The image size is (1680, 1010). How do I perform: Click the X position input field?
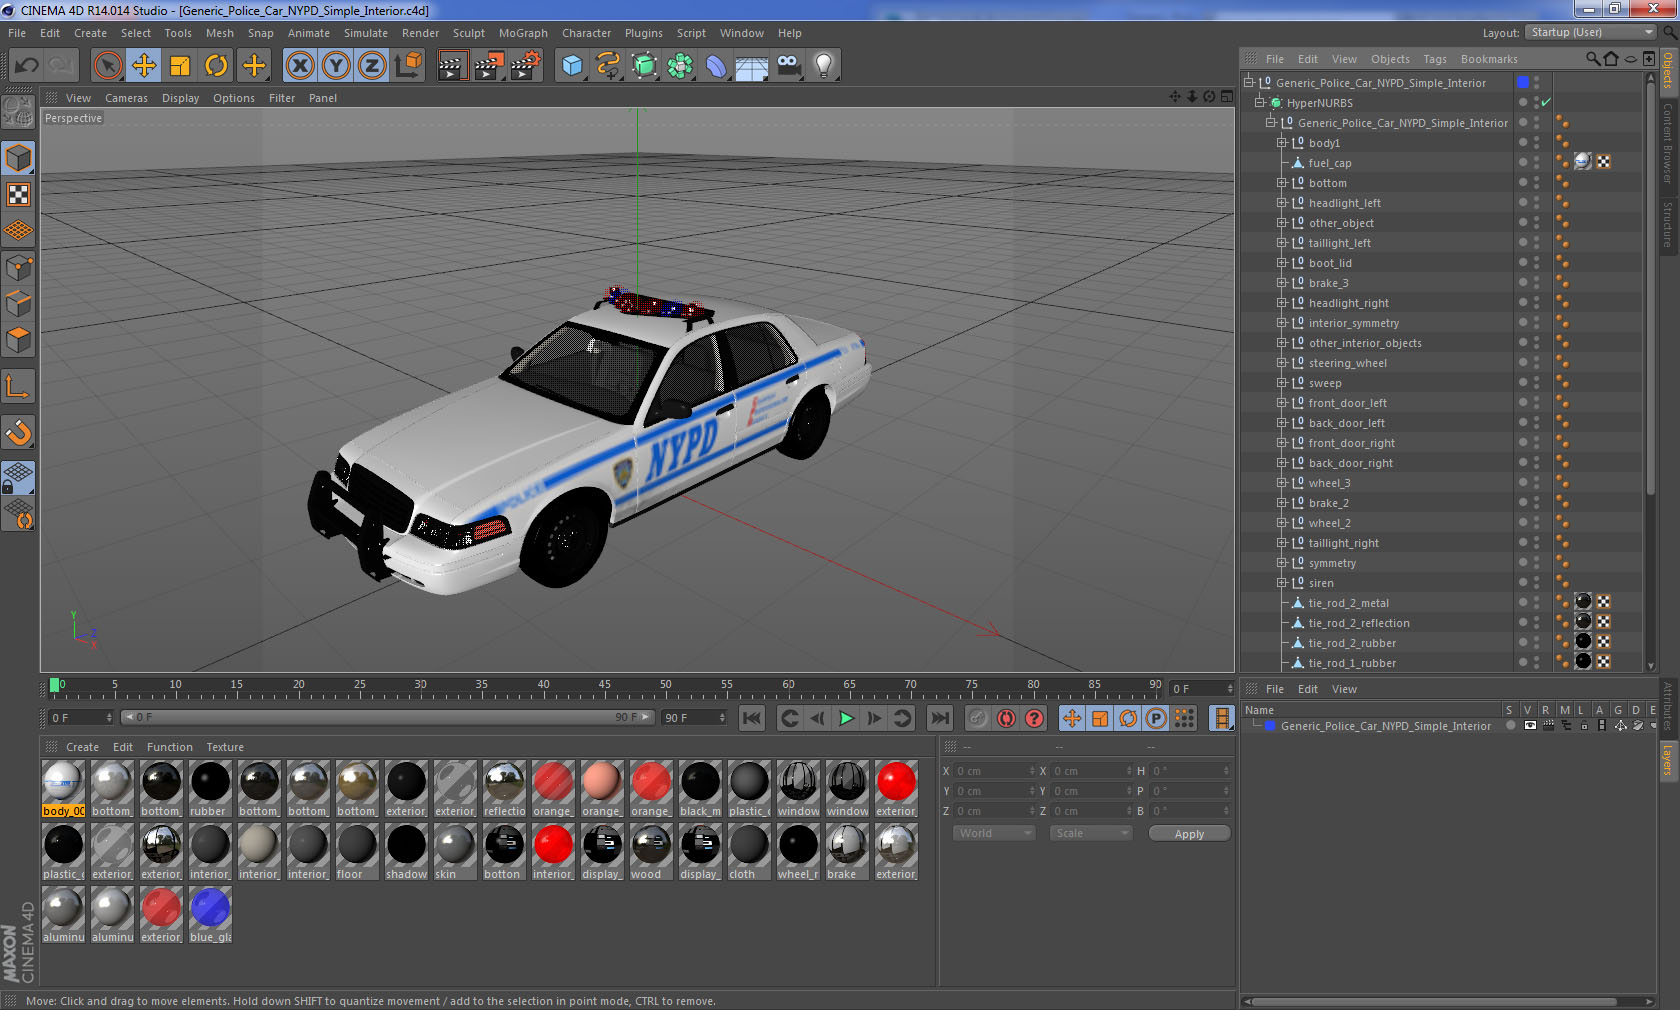(995, 771)
